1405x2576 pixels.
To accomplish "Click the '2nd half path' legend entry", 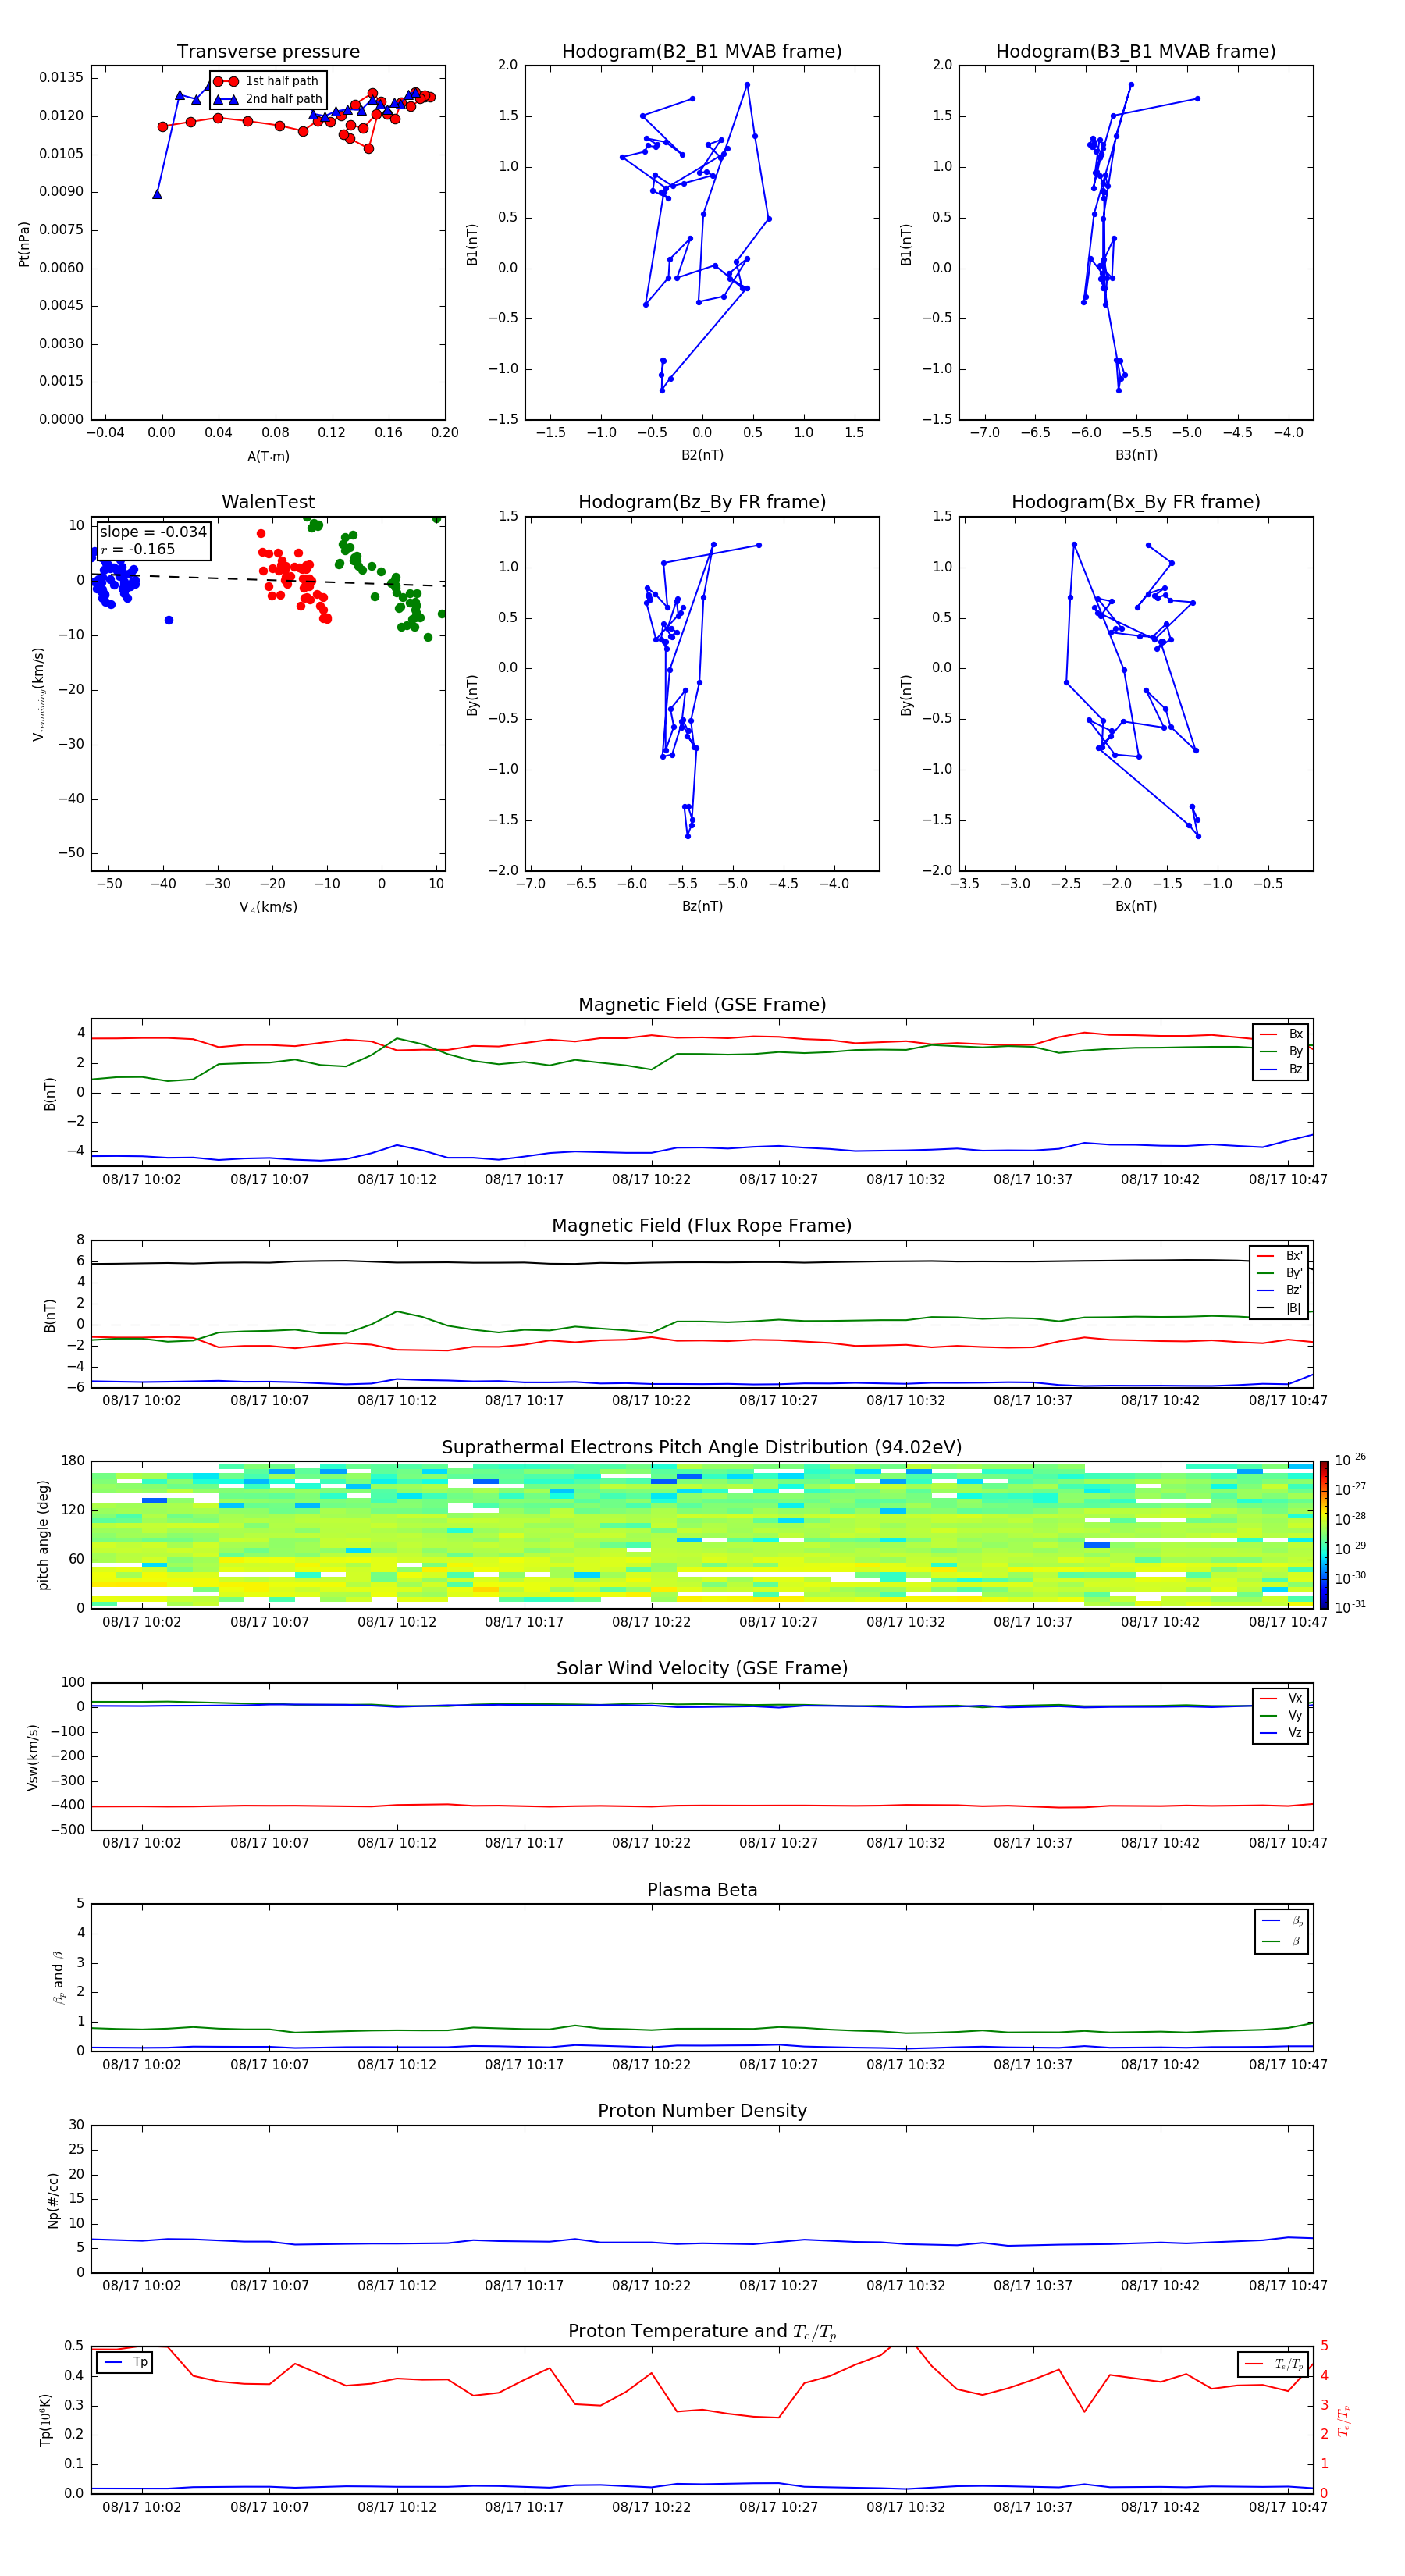I will coord(268,99).
